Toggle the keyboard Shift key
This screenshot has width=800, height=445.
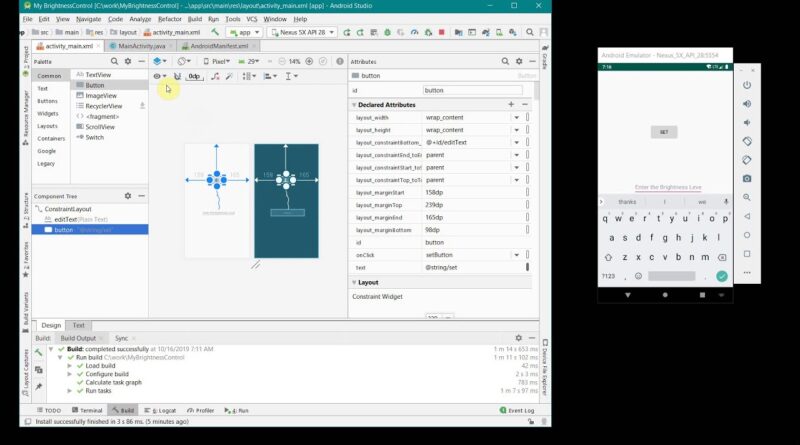pos(608,257)
